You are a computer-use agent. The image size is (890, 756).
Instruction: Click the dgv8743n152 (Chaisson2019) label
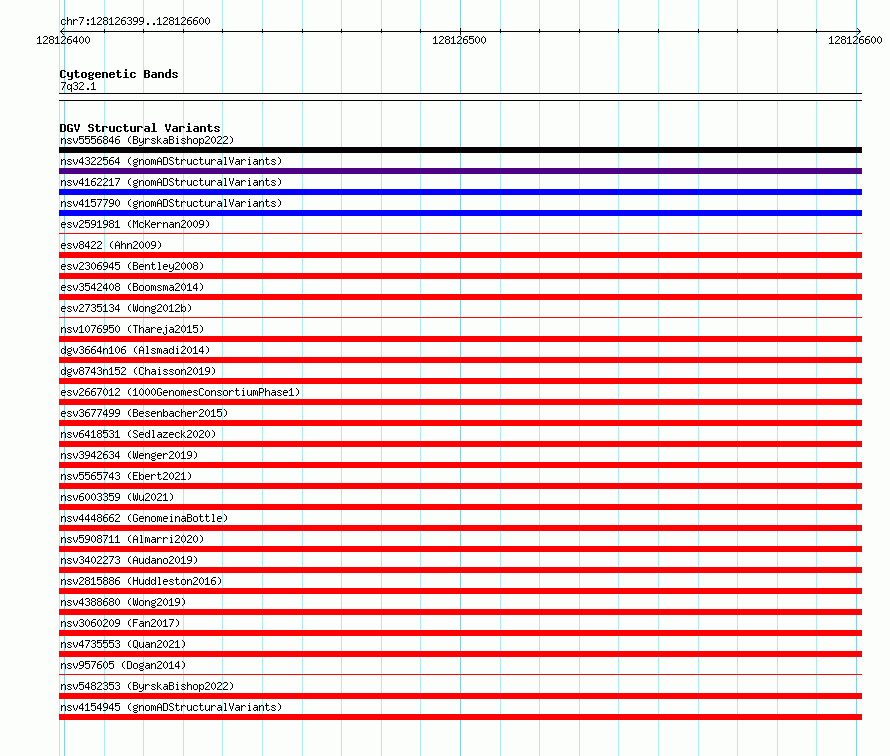pyautogui.click(x=138, y=371)
